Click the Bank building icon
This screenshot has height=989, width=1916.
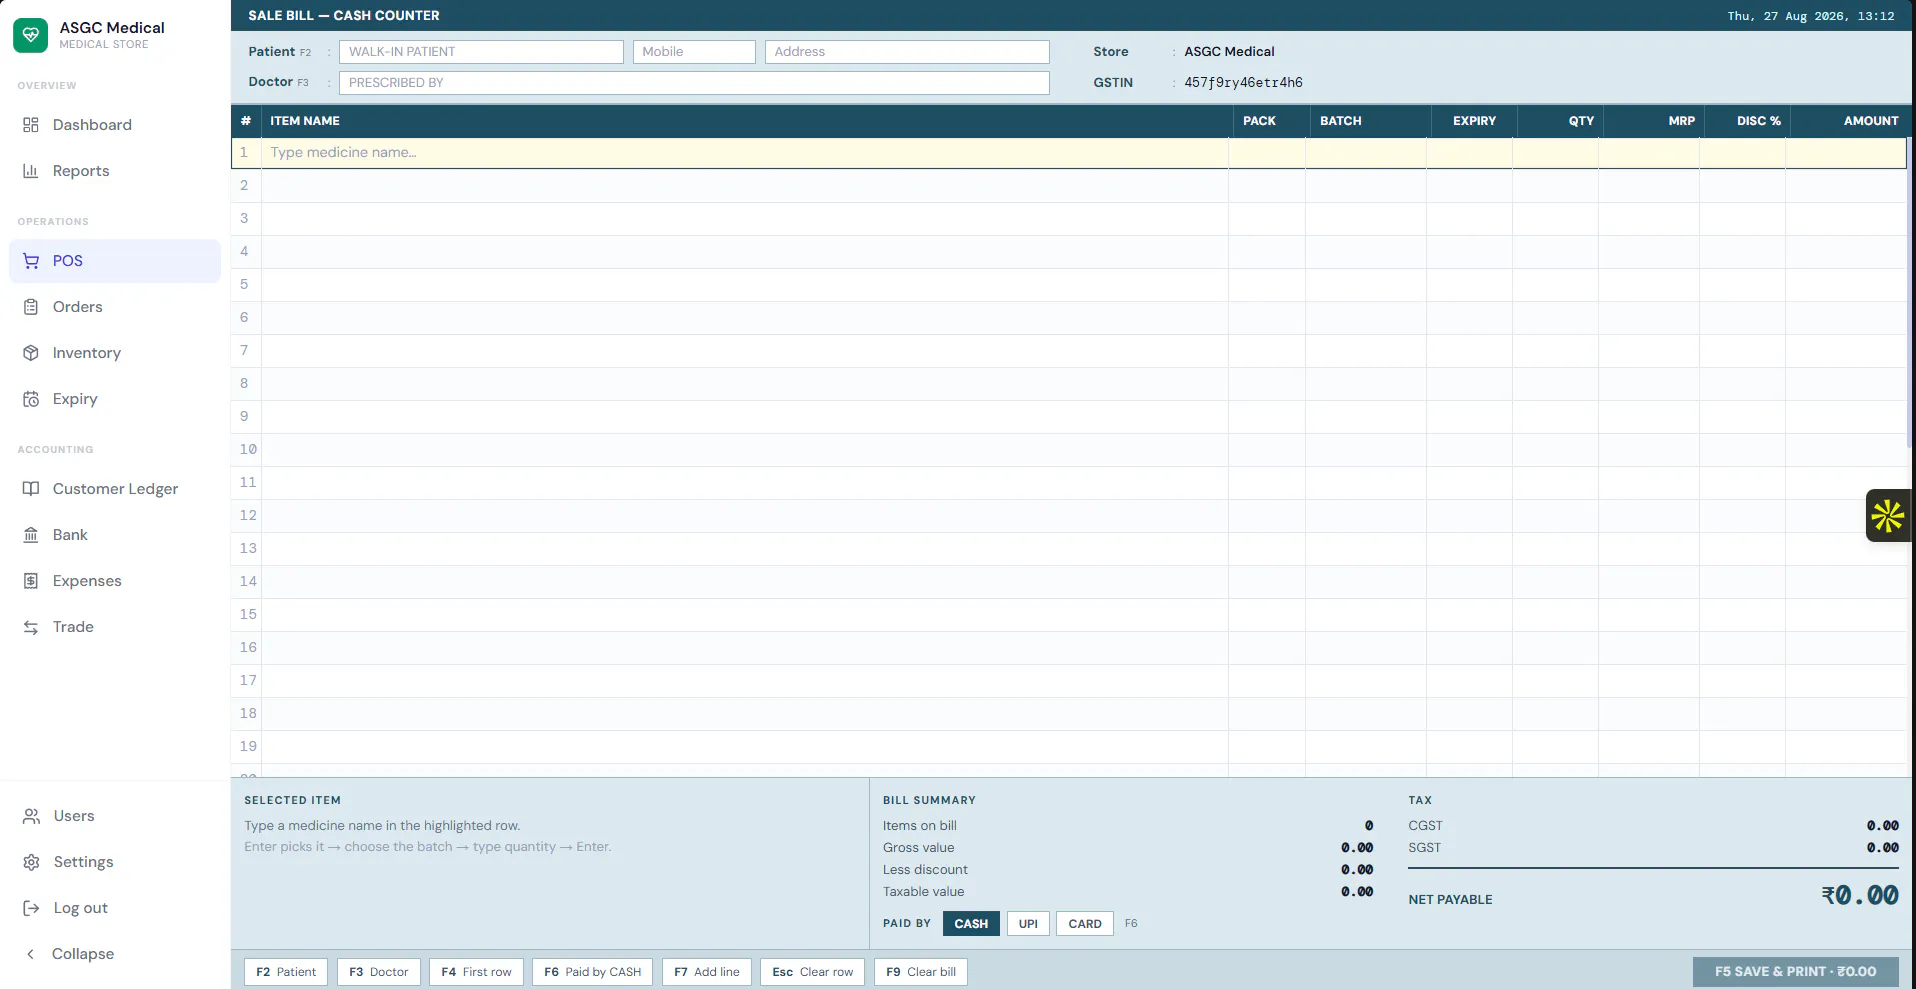click(x=31, y=535)
